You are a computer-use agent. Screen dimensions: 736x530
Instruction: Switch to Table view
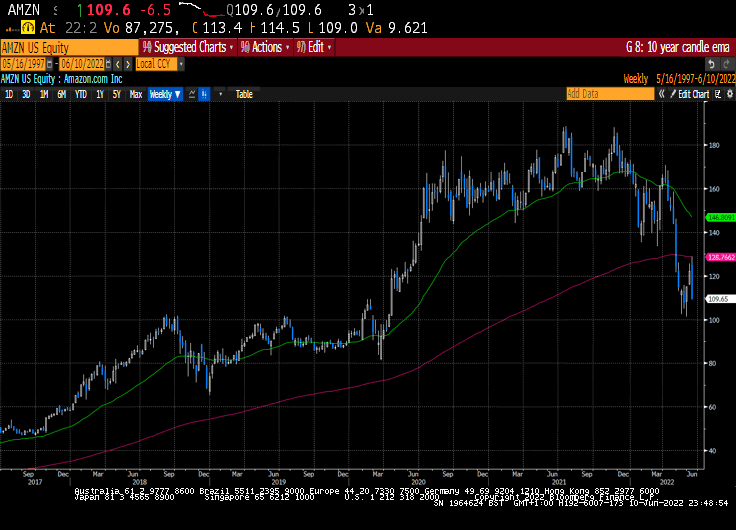coord(244,94)
